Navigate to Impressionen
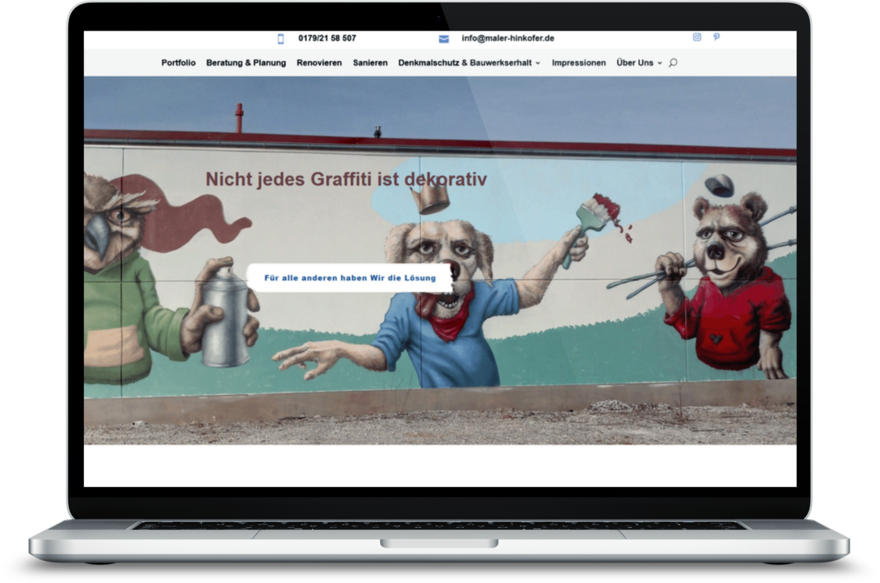The width and height of the screenshot is (880, 583). click(x=579, y=63)
